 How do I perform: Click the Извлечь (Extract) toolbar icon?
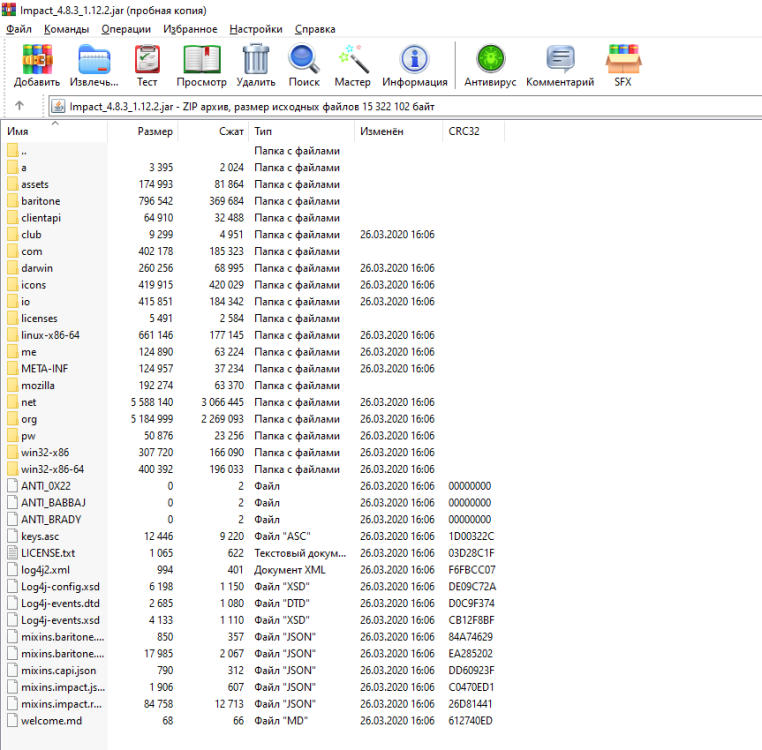pyautogui.click(x=94, y=59)
